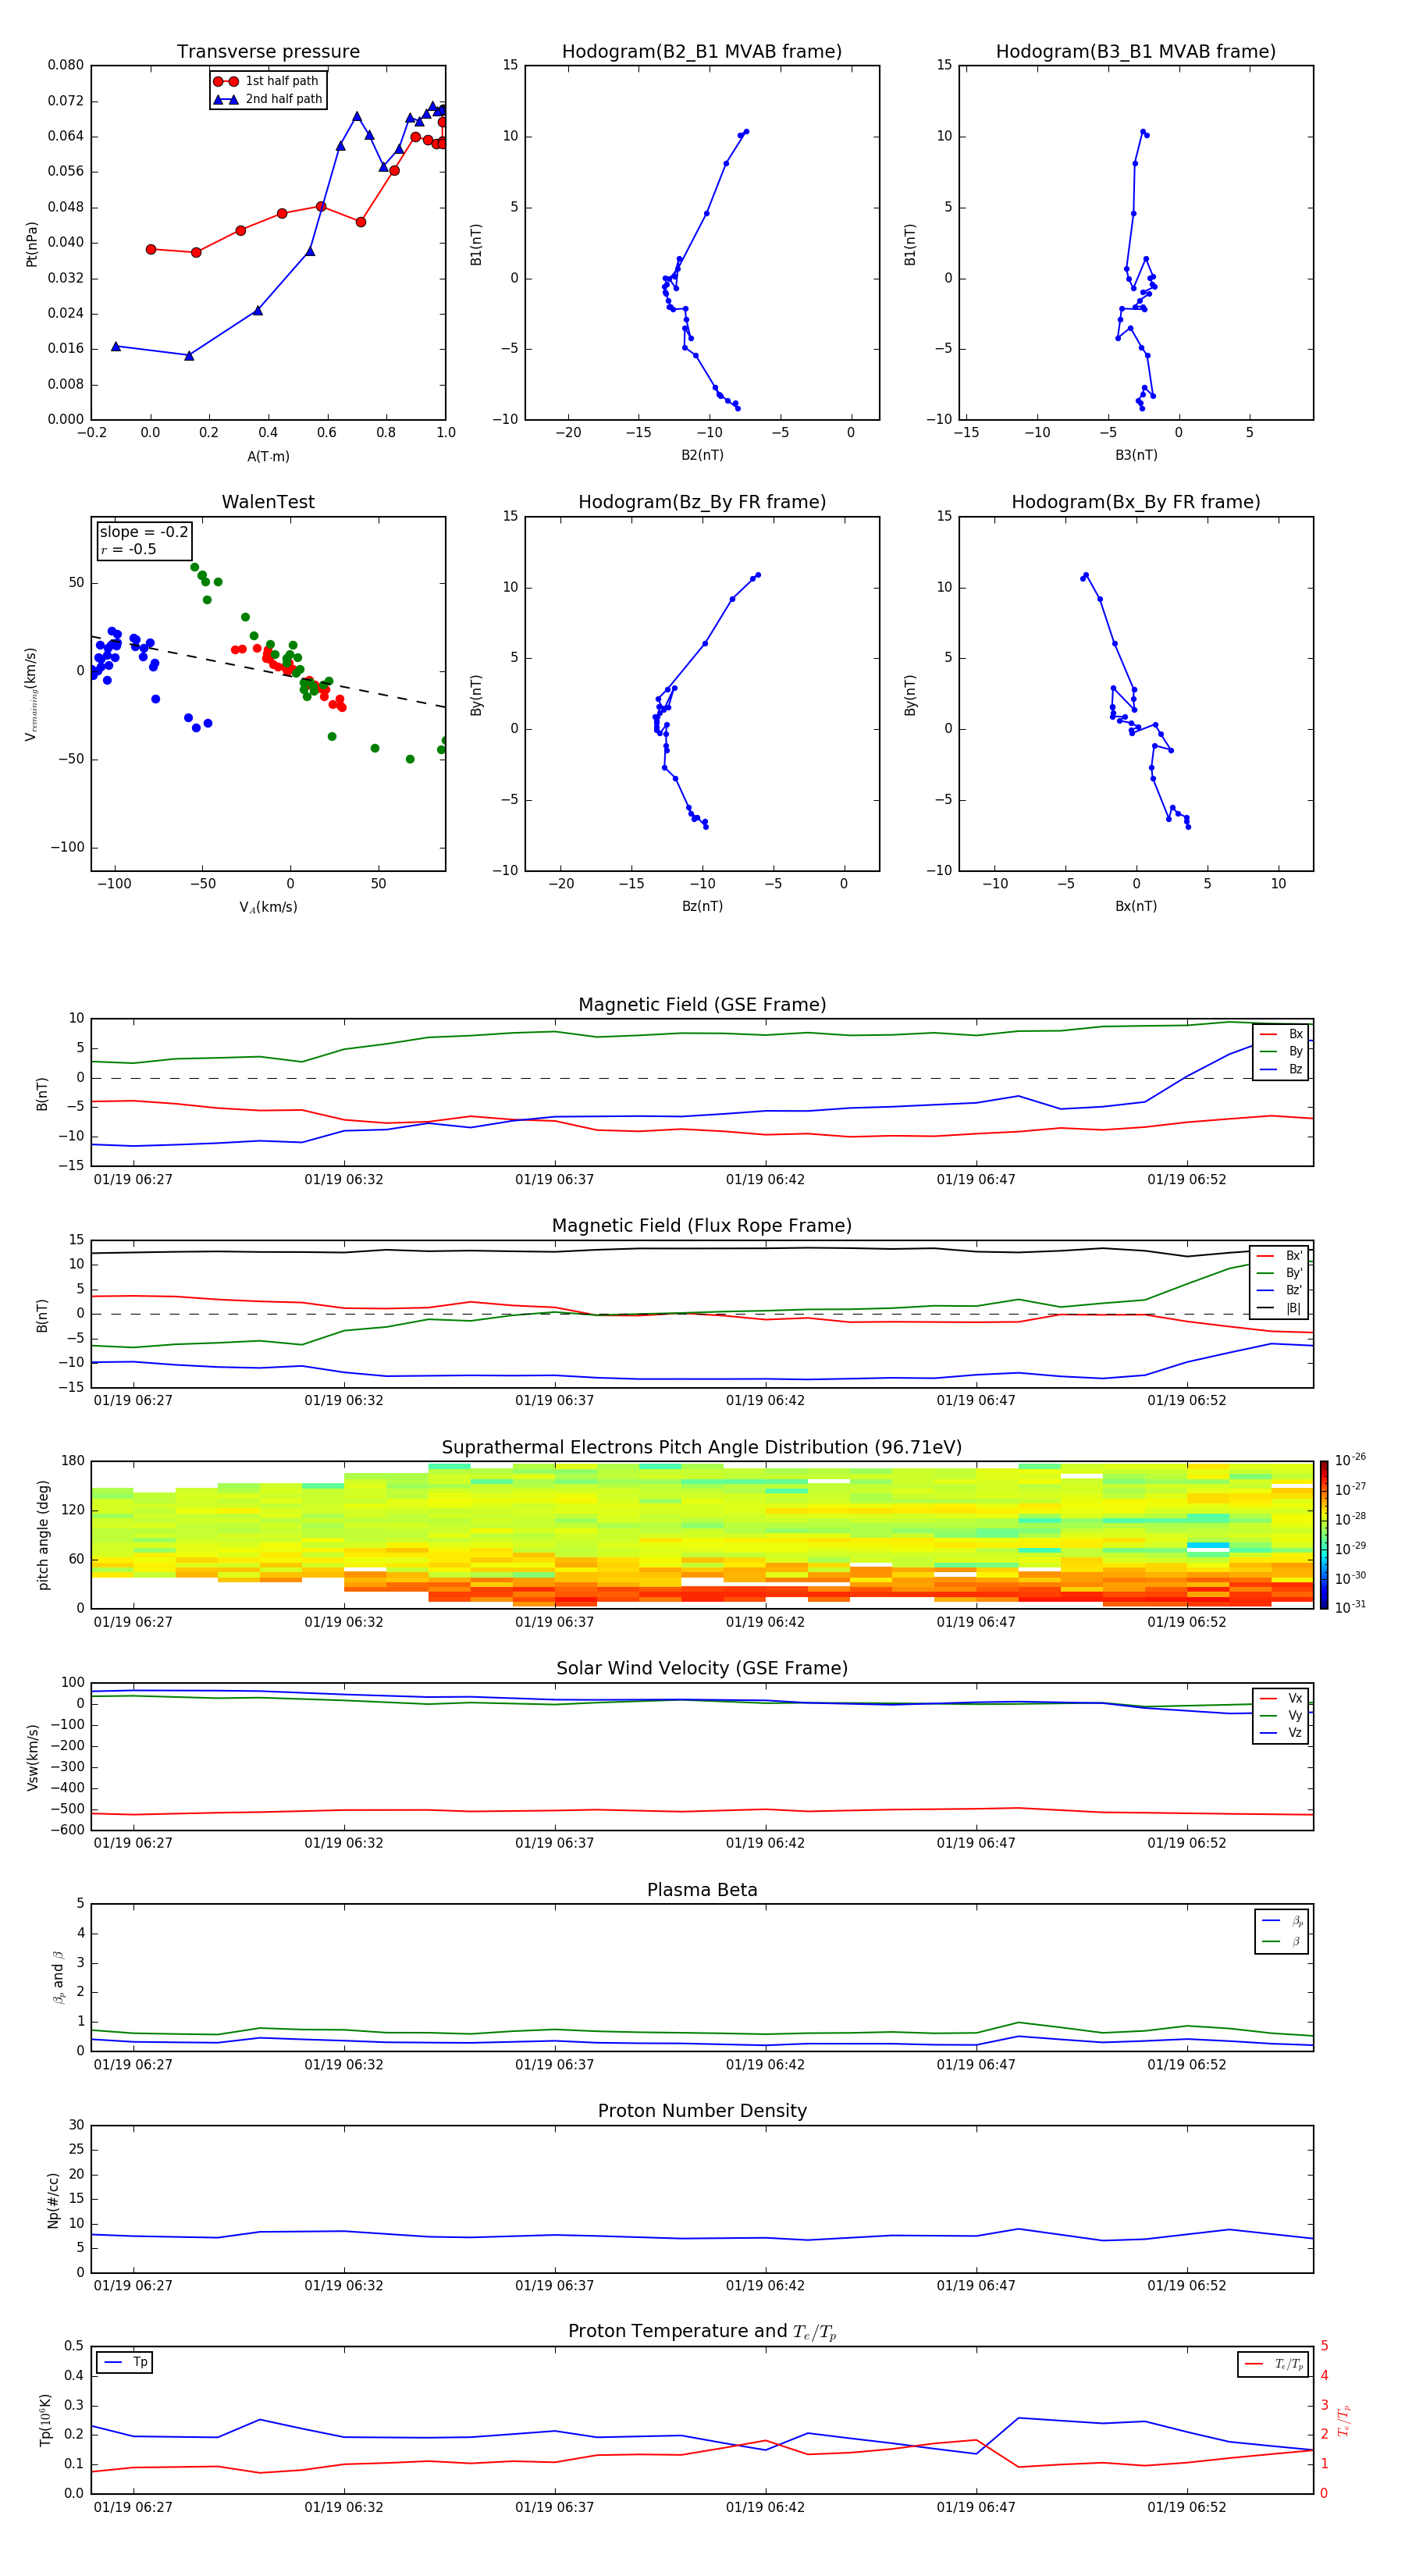Click the "Pt(nPa)" y-axis label
Image resolution: width=1405 pixels, height=2576 pixels.
[x=32, y=244]
